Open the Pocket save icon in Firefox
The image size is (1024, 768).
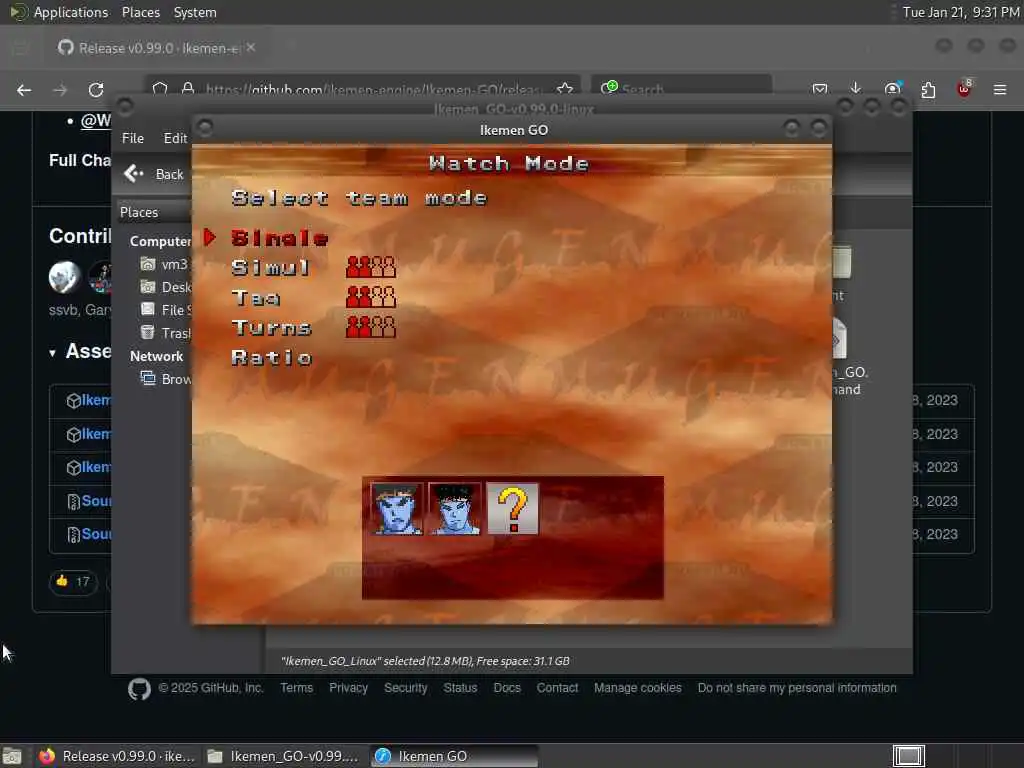pyautogui.click(x=820, y=89)
